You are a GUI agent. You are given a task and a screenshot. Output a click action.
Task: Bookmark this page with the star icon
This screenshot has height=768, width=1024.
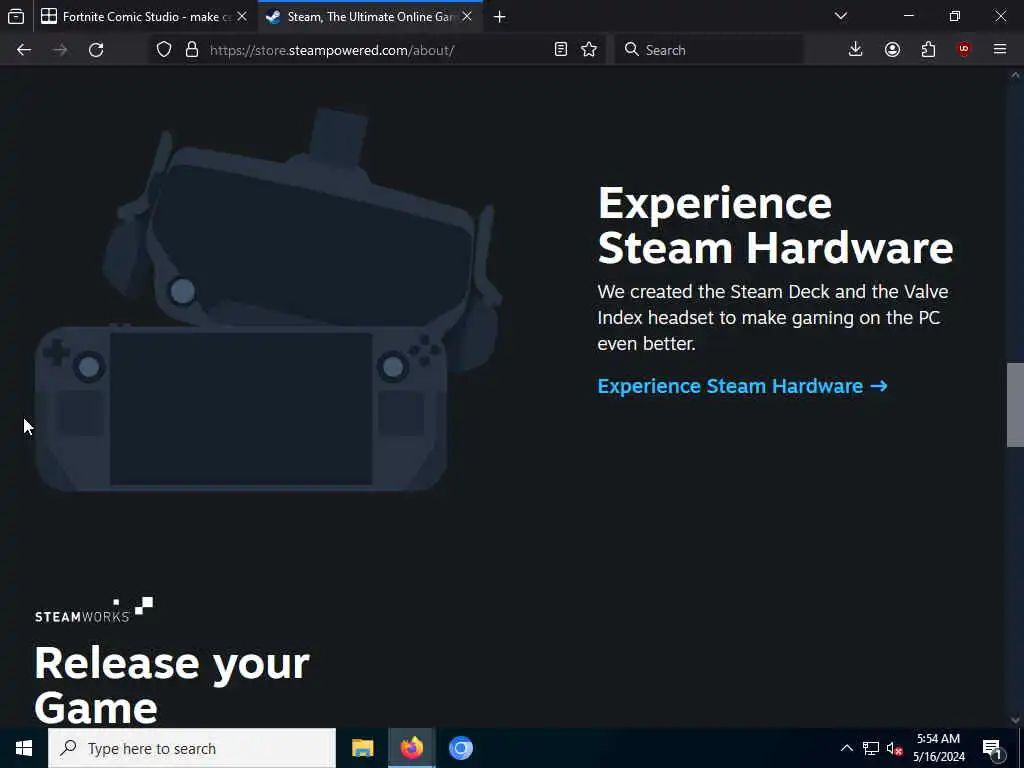click(x=589, y=50)
